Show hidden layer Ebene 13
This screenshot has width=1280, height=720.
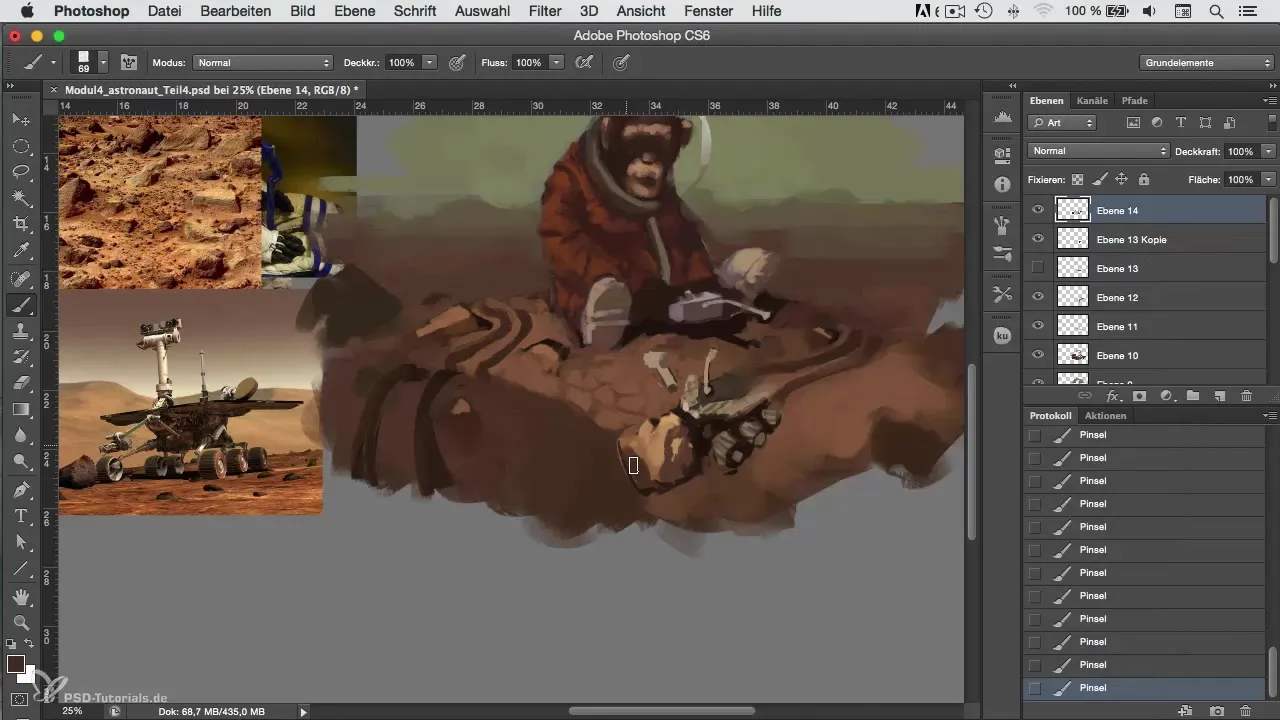tap(1038, 268)
